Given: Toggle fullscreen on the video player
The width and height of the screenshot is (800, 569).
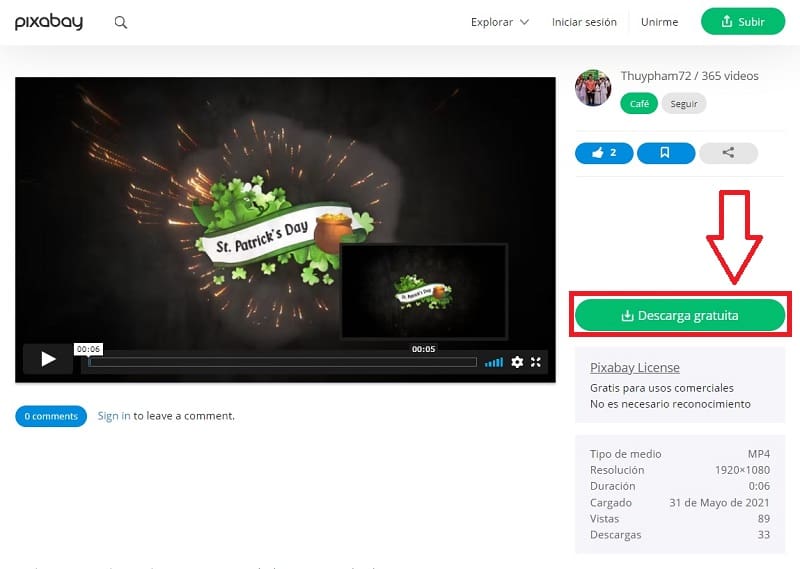Looking at the screenshot, I should pos(535,362).
